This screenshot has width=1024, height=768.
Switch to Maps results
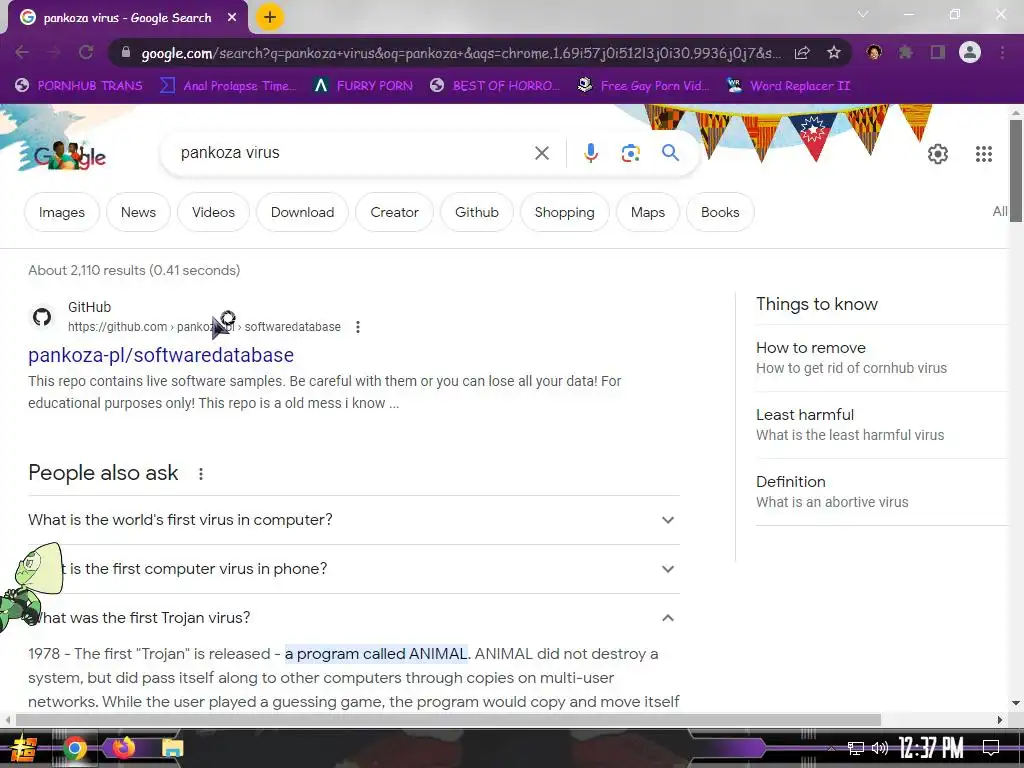point(648,212)
